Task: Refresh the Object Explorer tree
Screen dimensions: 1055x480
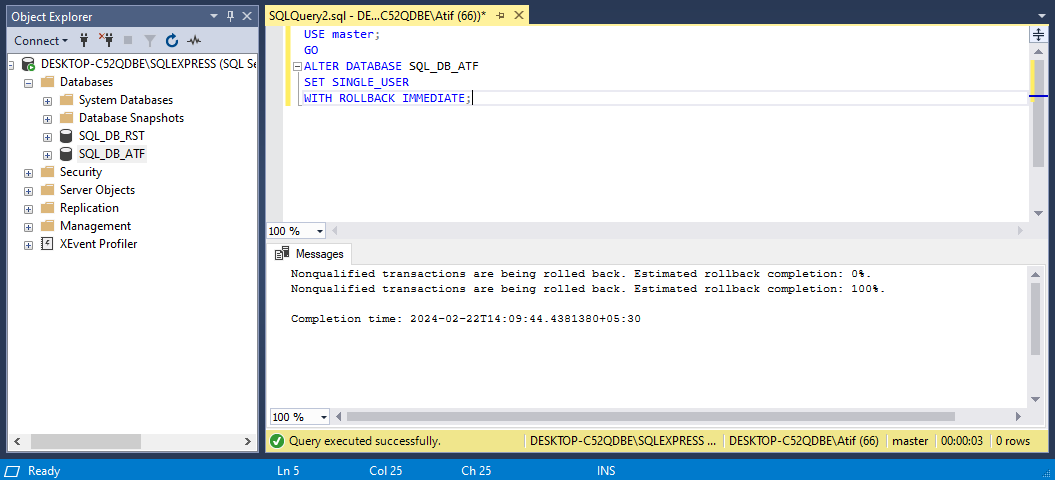Action: click(x=172, y=40)
